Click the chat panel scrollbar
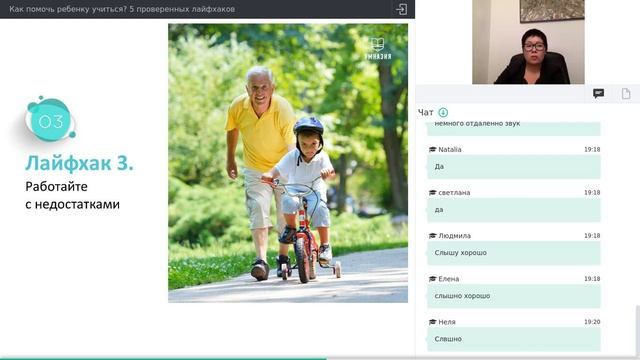Image resolution: width=640 pixels, height=360 pixels. point(638,331)
